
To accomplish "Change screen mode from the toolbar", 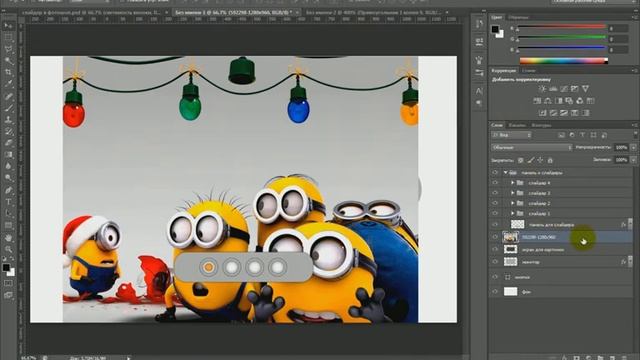I will coord(8,295).
